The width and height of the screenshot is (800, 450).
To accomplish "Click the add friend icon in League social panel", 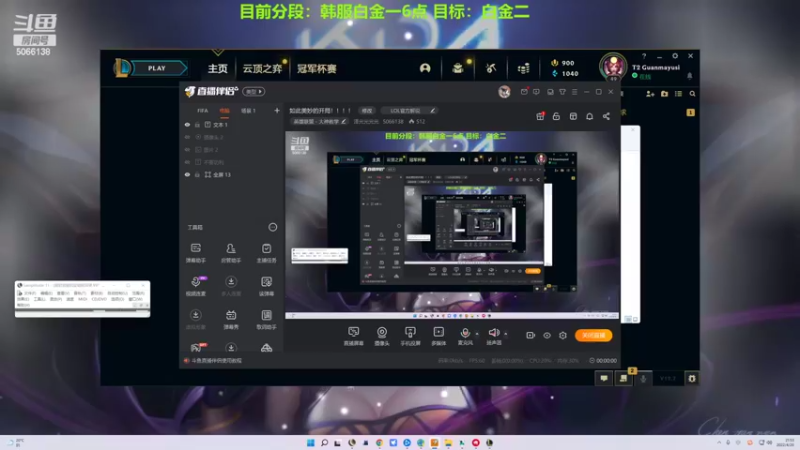I will click(650, 94).
